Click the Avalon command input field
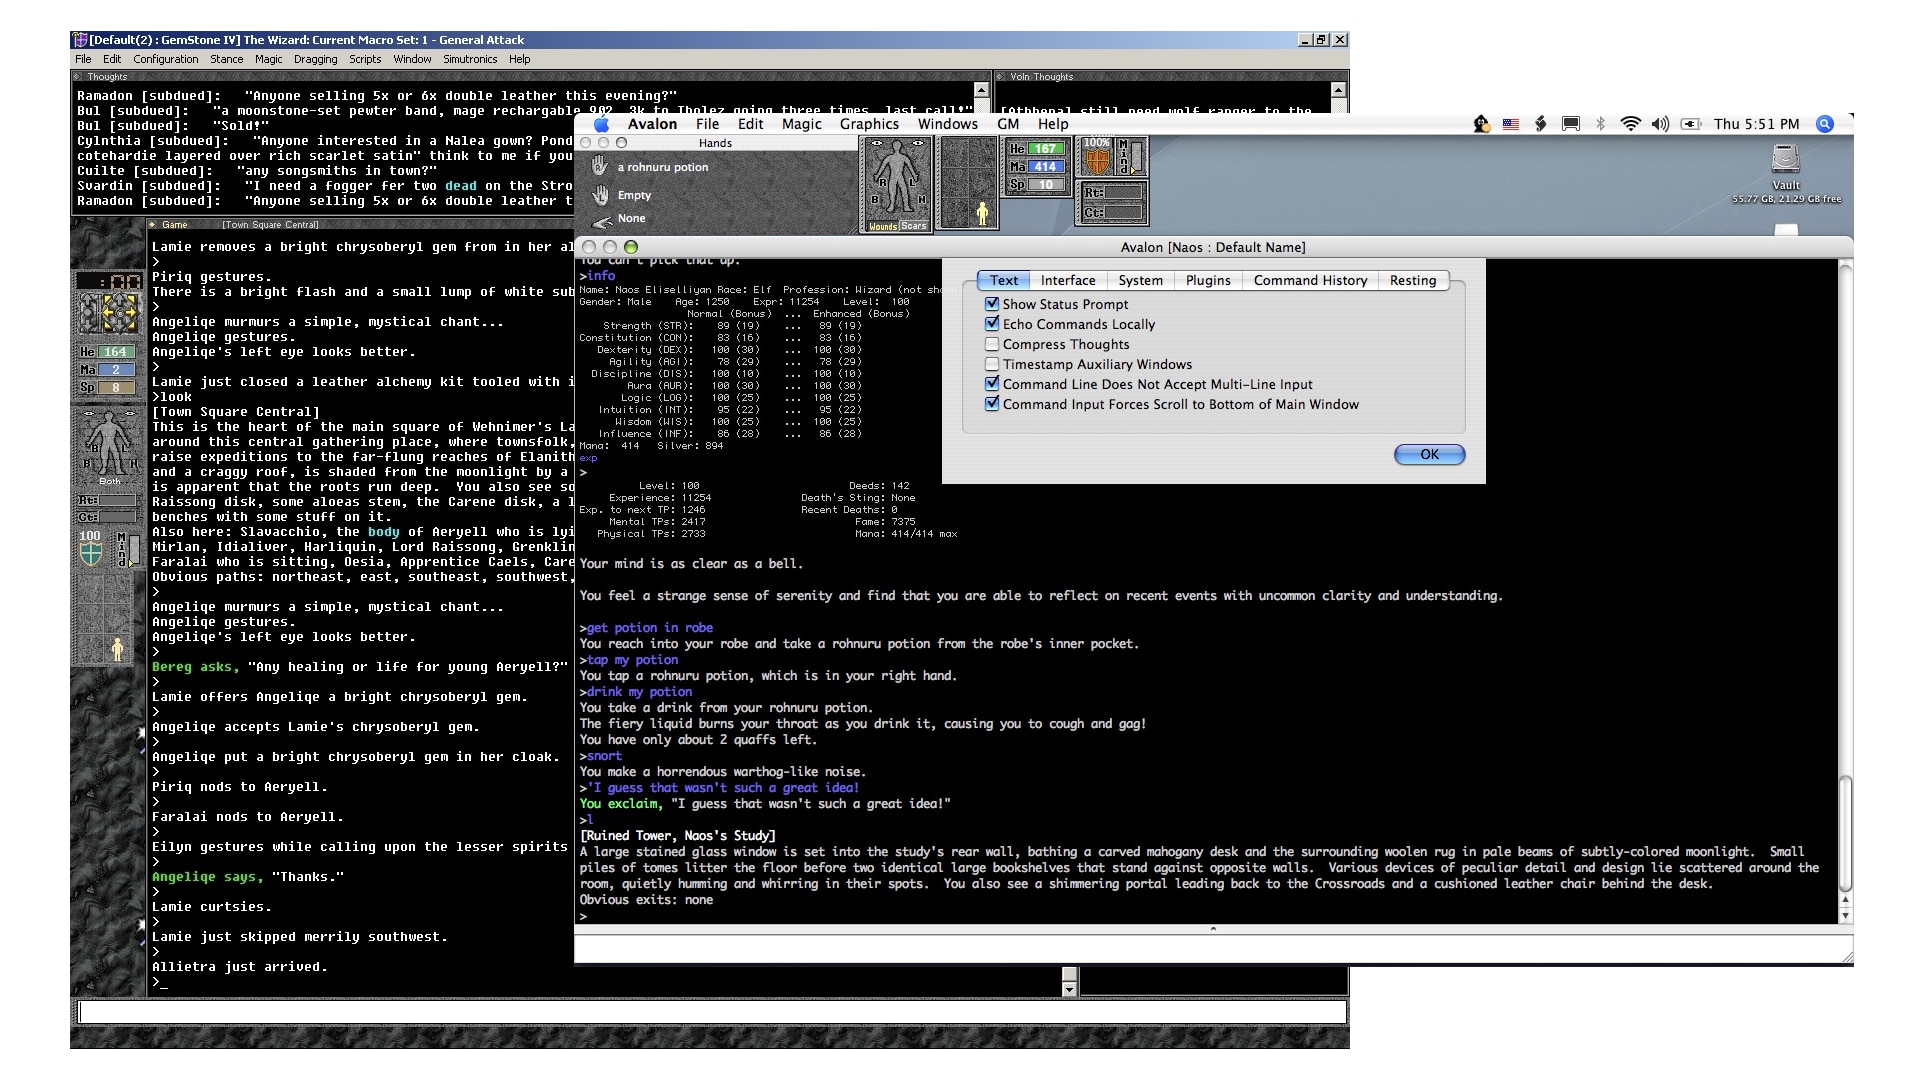This screenshot has height=1080, width=1920. coord(1213,948)
